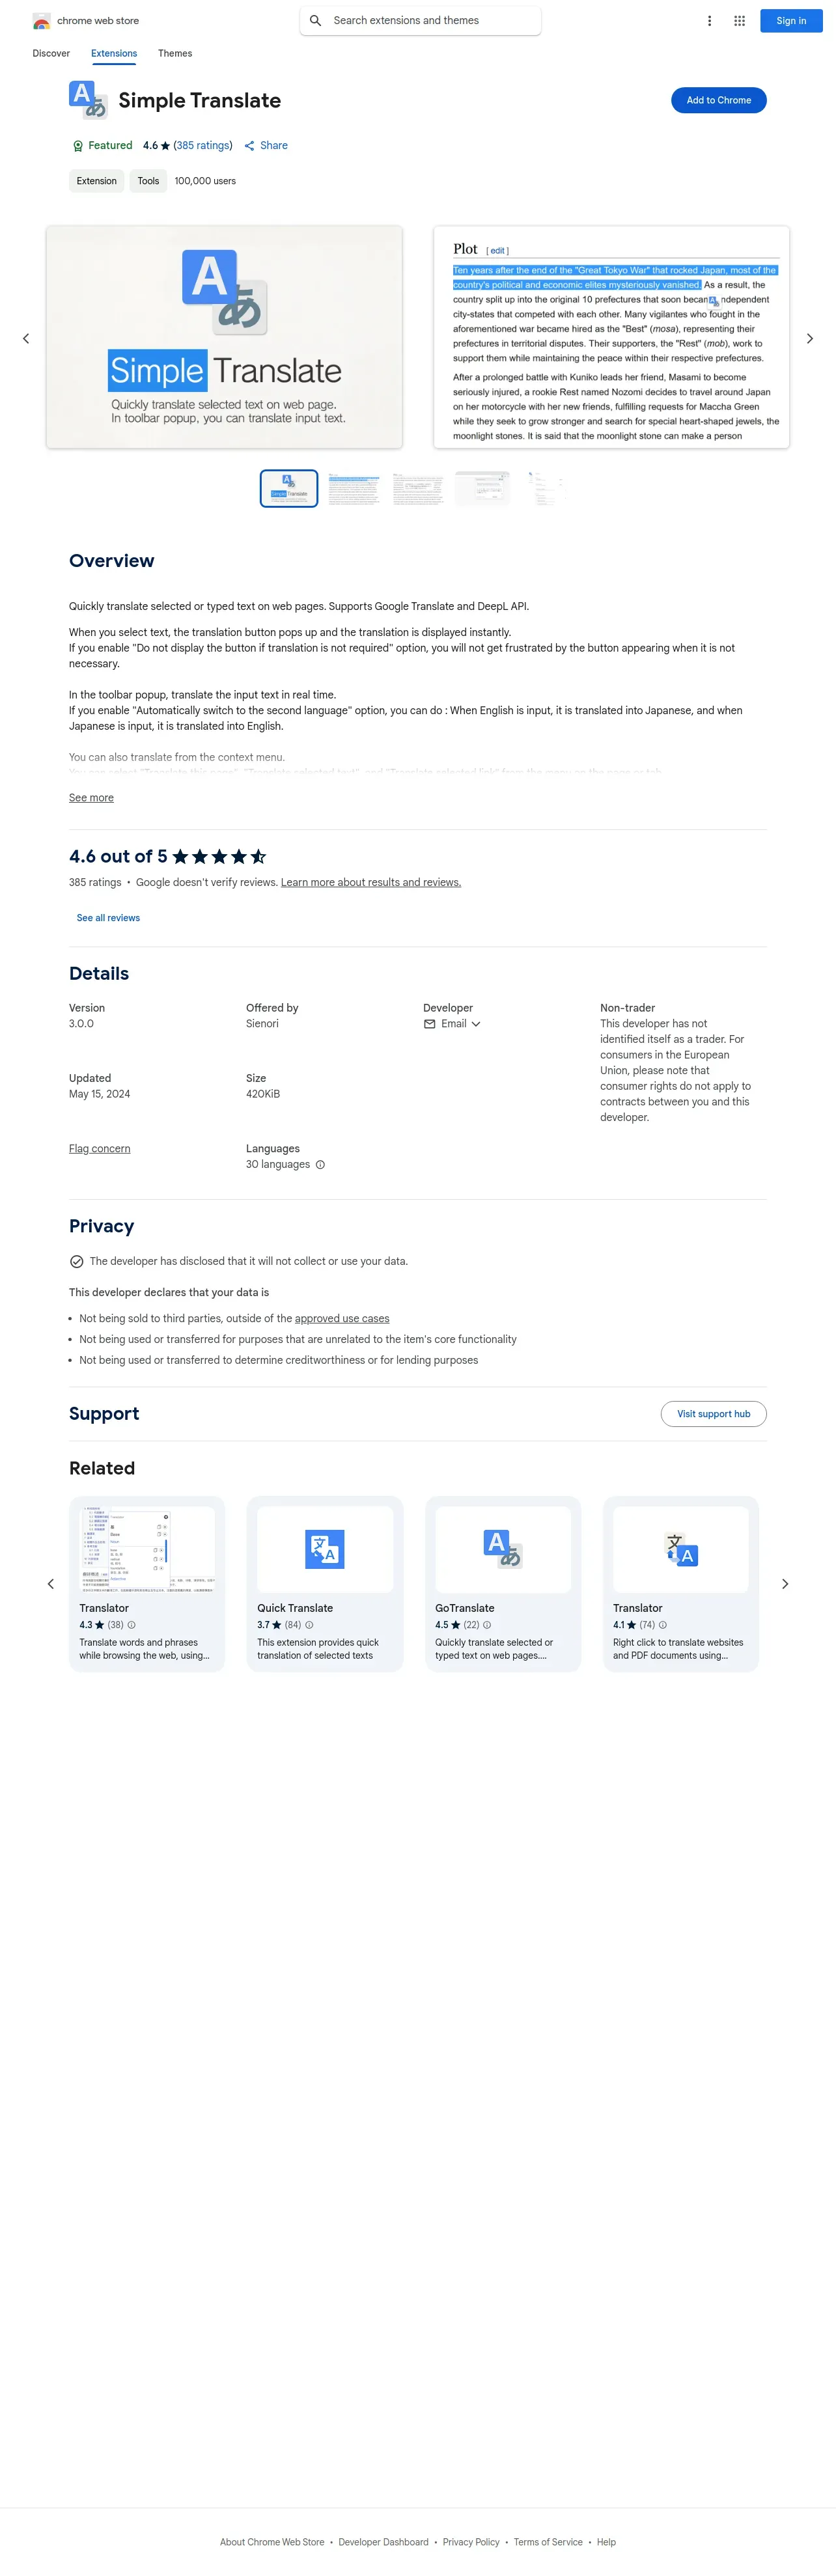Click the May 15, 2024 updated date

point(99,1094)
